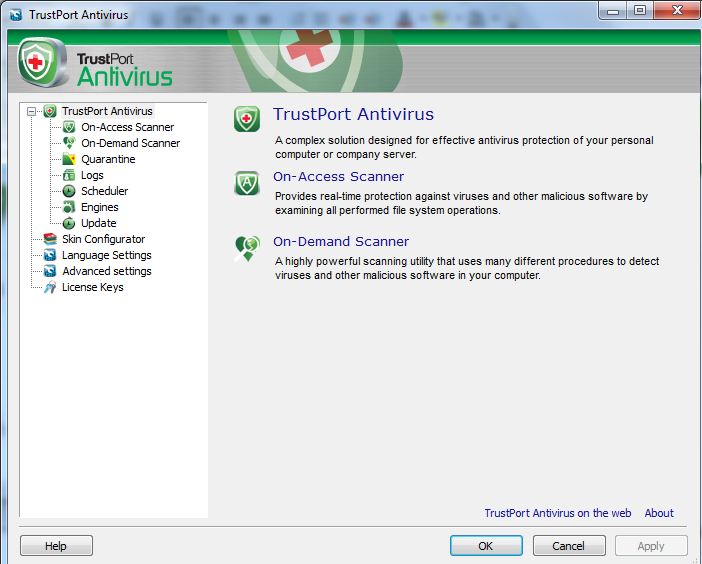This screenshot has height=564, width=702.
Task: Click the large On-Access Scanner shield icon
Action: 247,183
